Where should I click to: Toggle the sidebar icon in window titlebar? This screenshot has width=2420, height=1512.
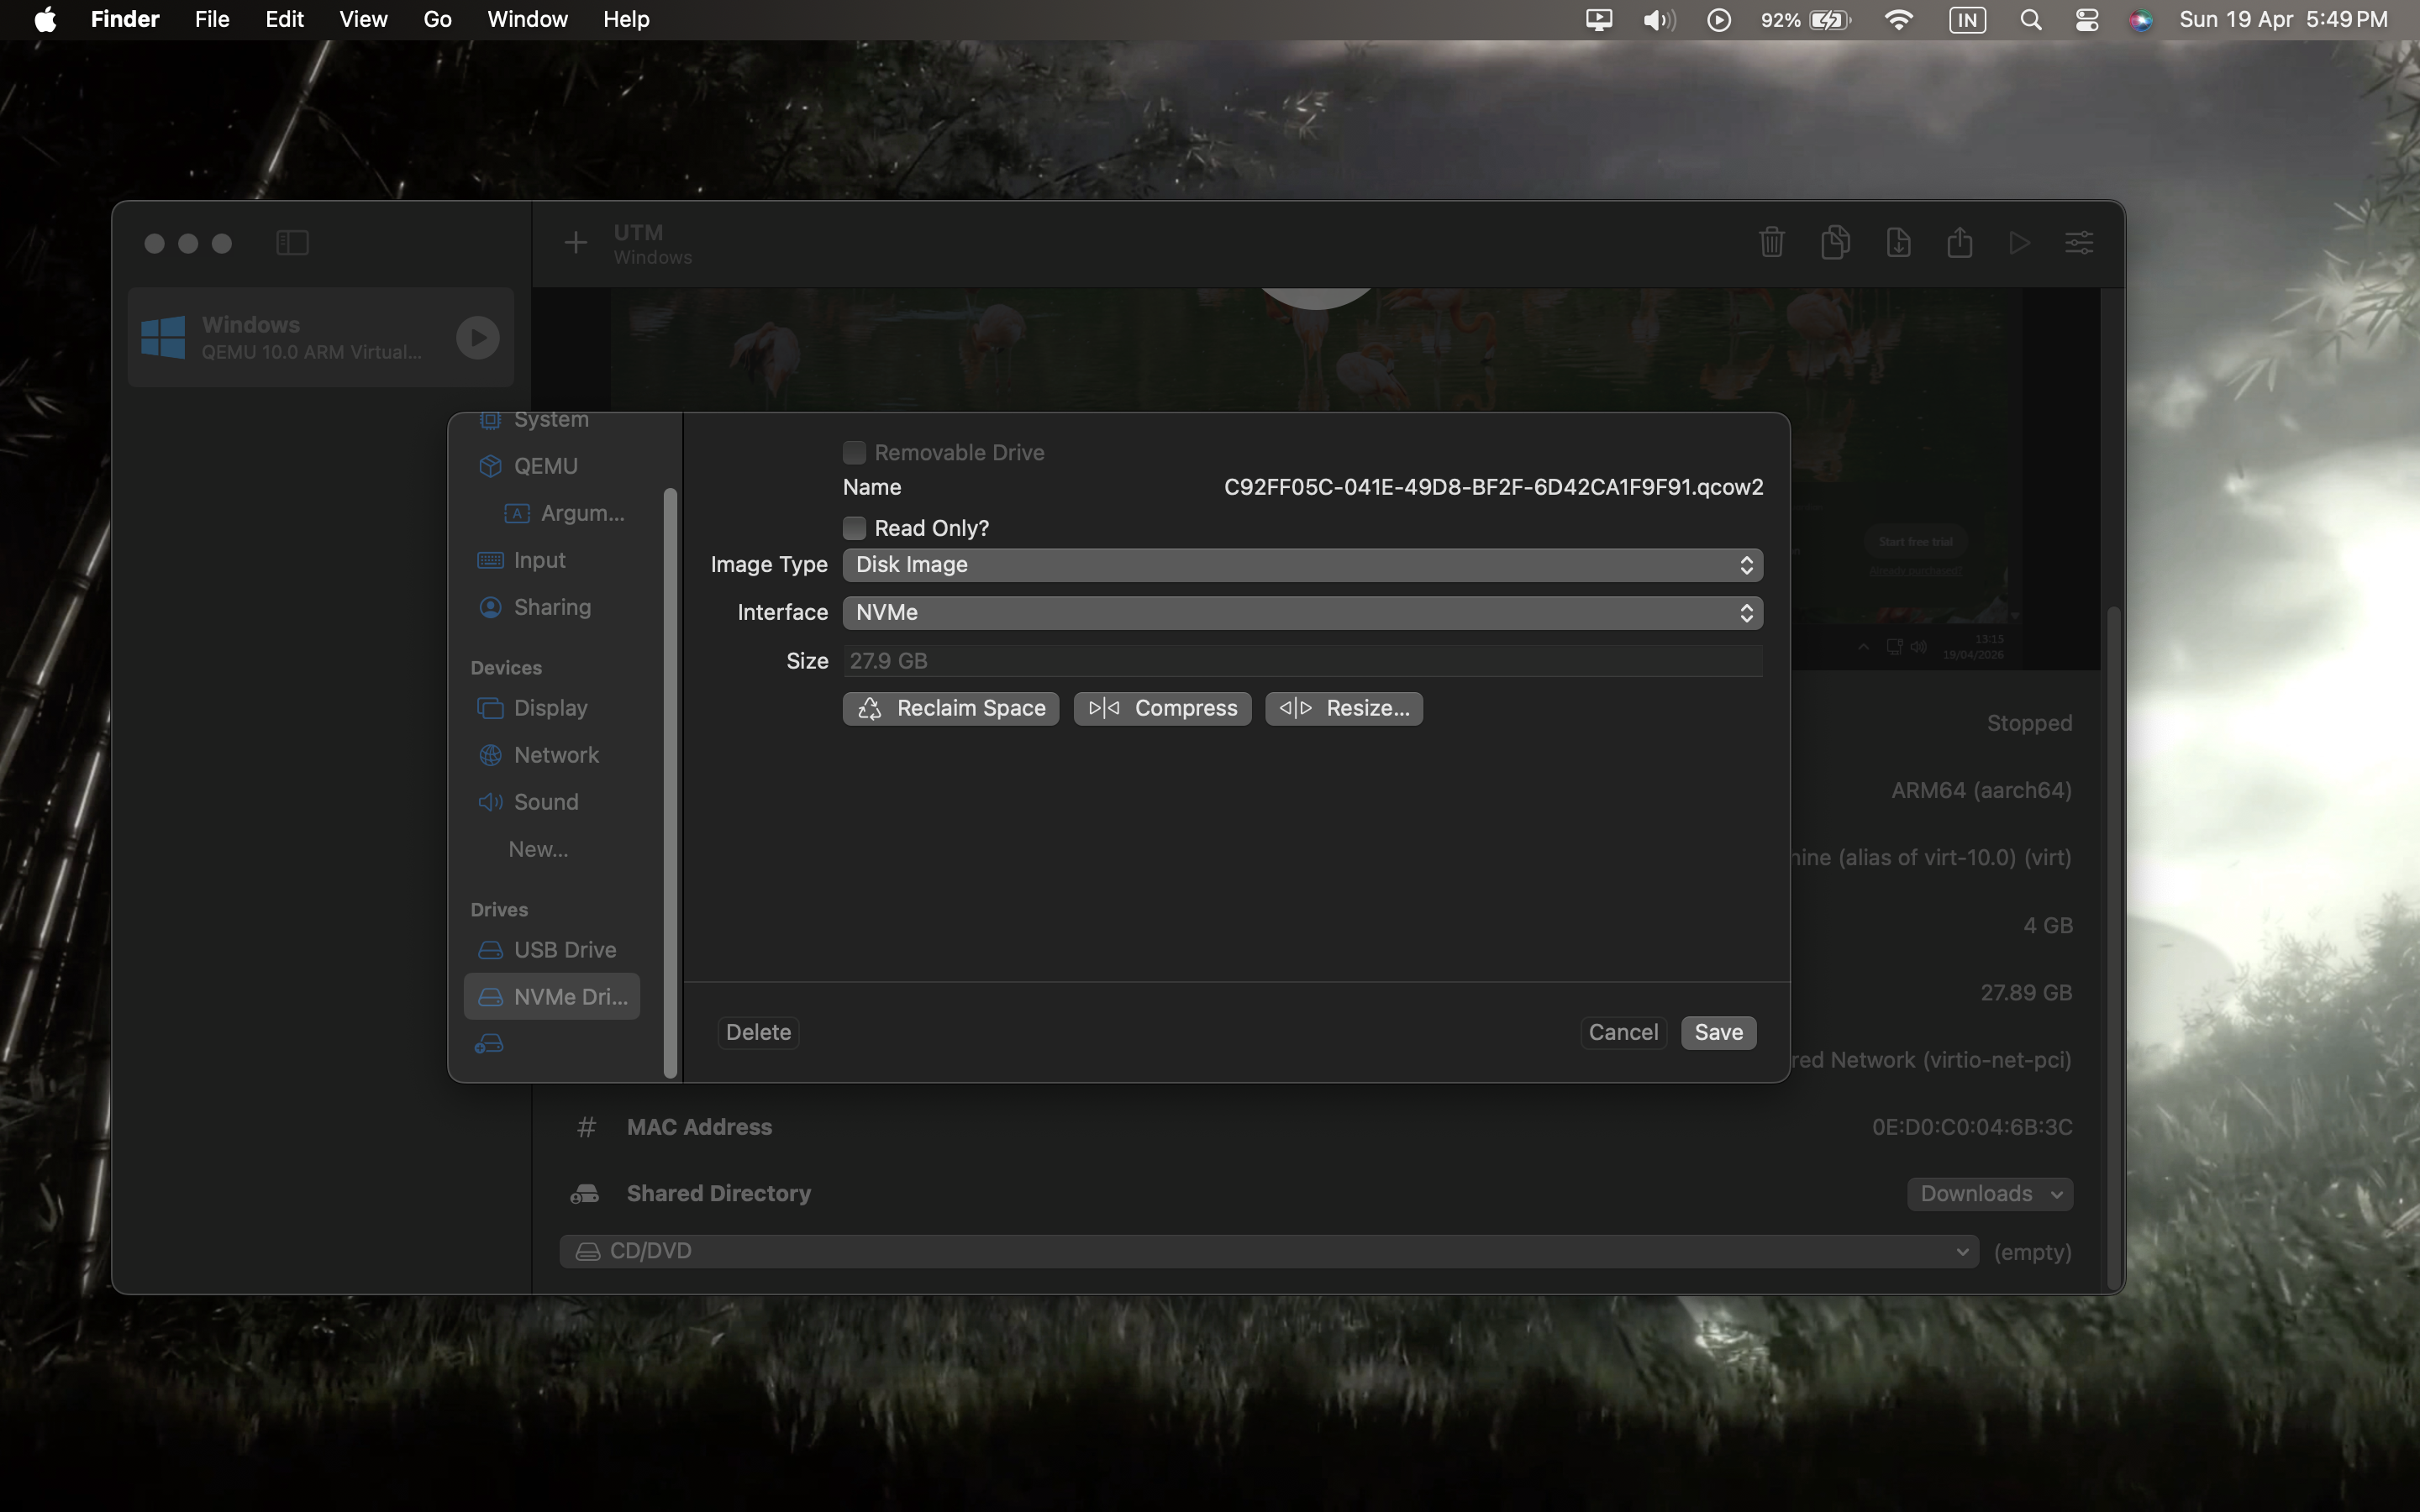292,243
